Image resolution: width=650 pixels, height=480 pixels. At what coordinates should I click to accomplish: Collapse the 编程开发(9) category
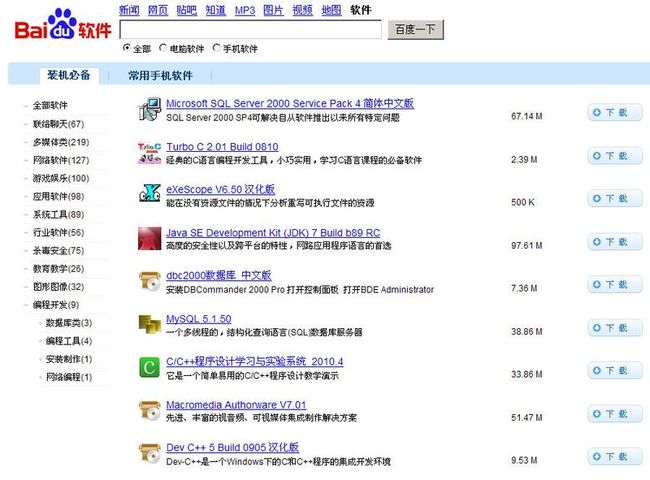(x=56, y=305)
